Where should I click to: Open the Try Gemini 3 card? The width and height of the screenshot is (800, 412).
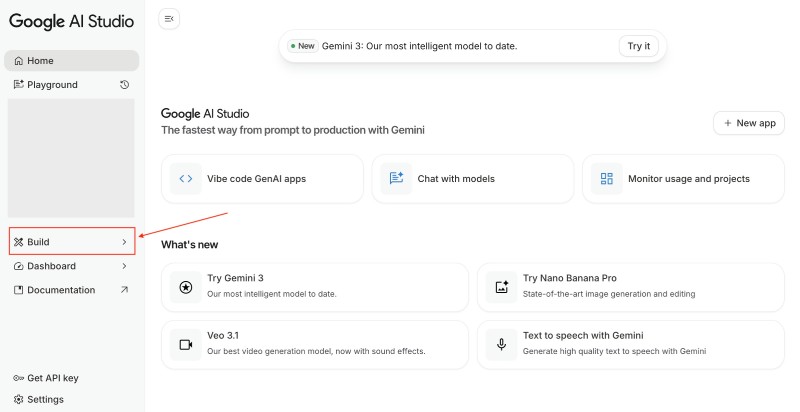(315, 287)
